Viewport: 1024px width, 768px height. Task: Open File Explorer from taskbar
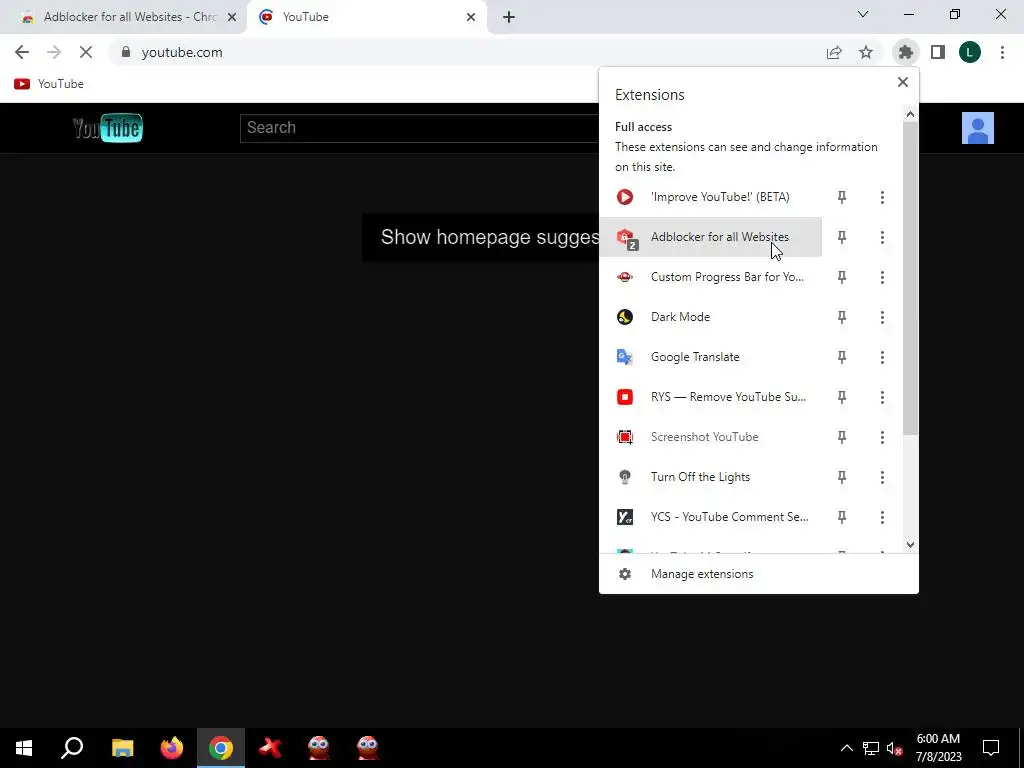[x=123, y=748]
